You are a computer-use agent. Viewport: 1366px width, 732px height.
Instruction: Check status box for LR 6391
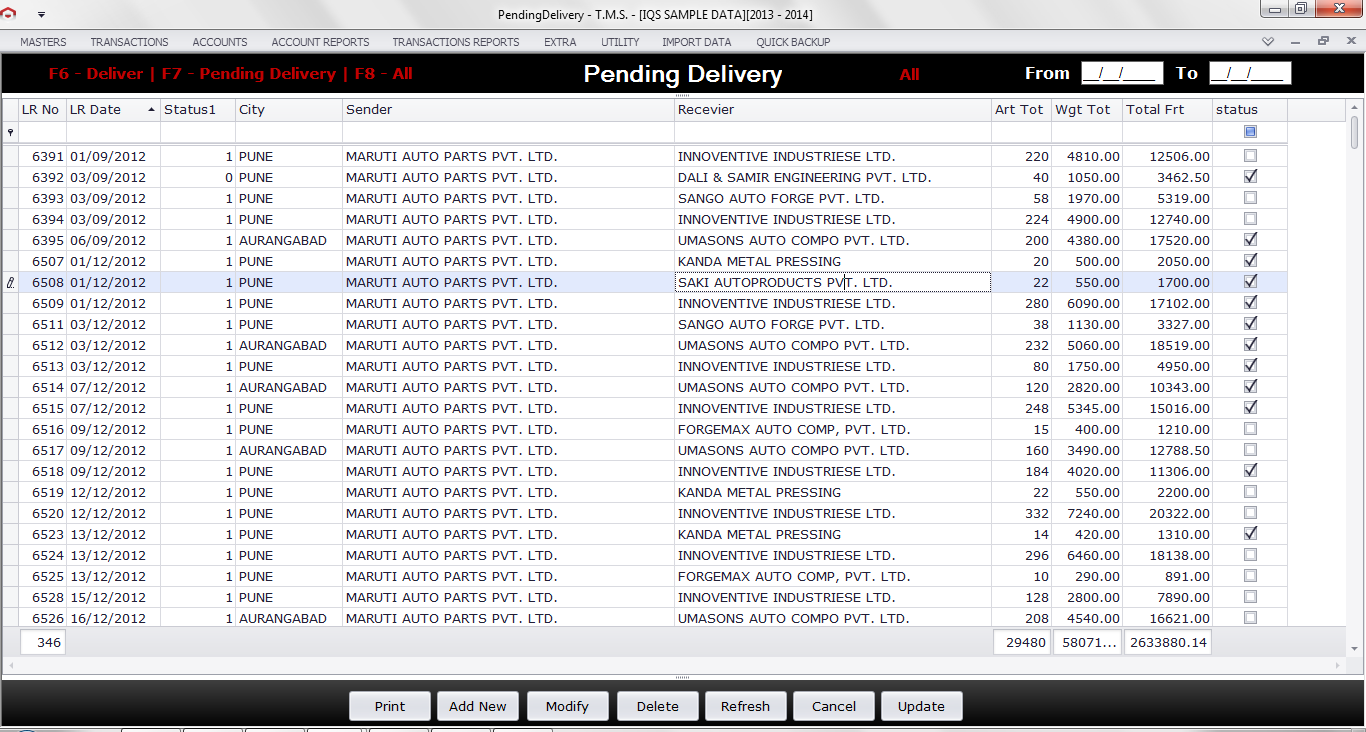(x=1250, y=156)
